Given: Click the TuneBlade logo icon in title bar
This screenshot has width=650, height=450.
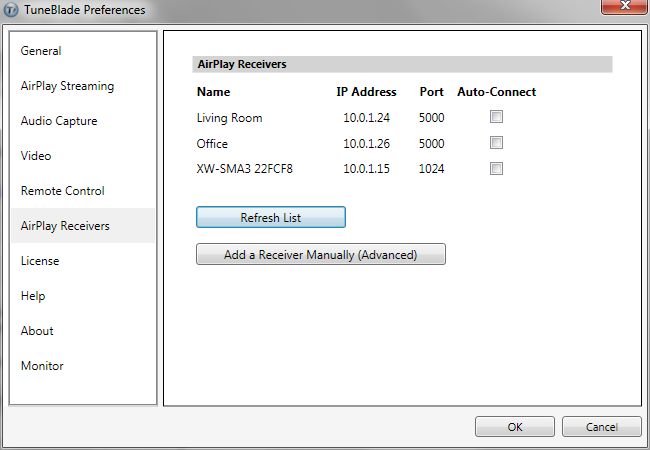Looking at the screenshot, I should click(x=11, y=10).
